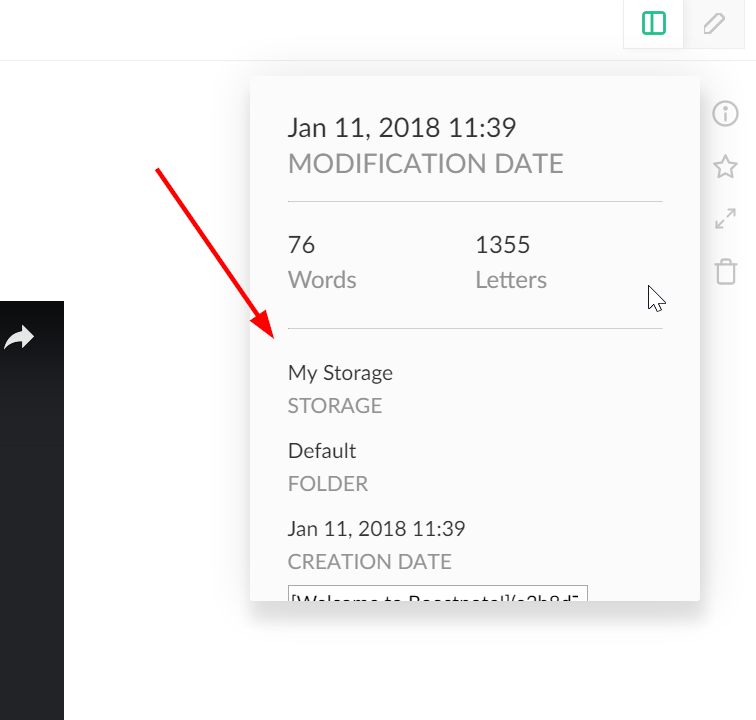Move note to trash

point(726,272)
